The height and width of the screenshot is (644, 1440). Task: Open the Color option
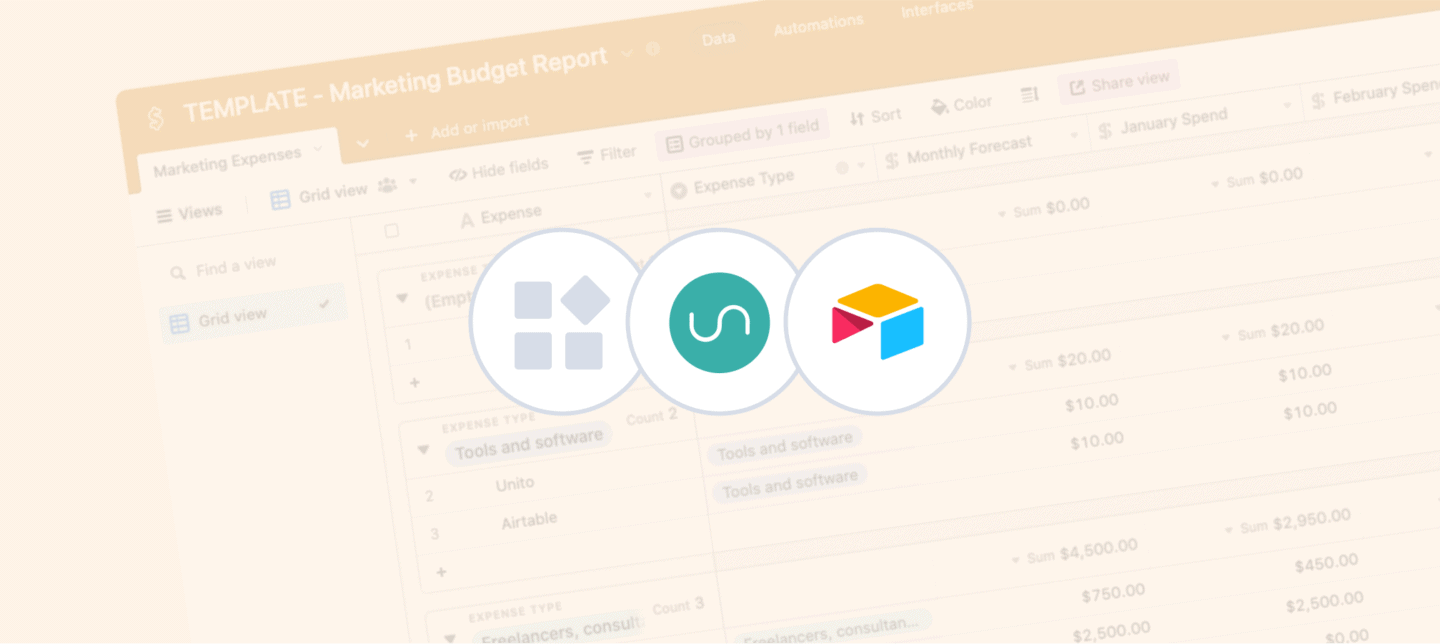coord(961,104)
